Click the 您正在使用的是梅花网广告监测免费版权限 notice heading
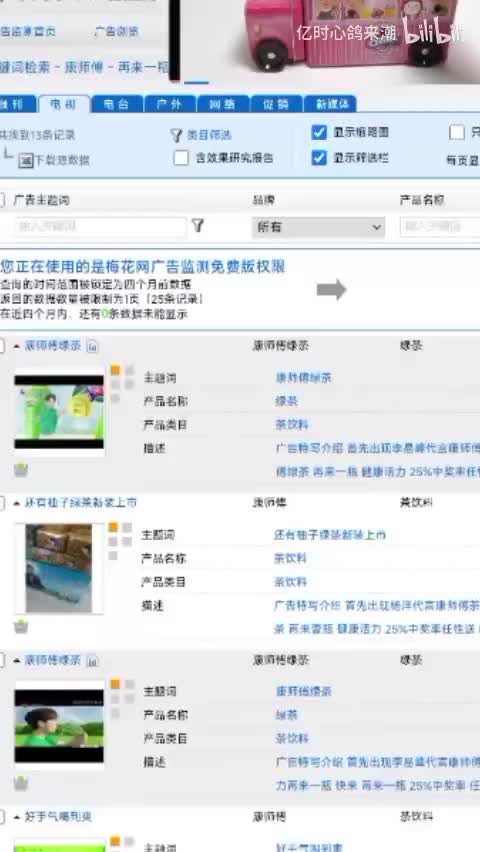480x852 pixels. [x=142, y=266]
